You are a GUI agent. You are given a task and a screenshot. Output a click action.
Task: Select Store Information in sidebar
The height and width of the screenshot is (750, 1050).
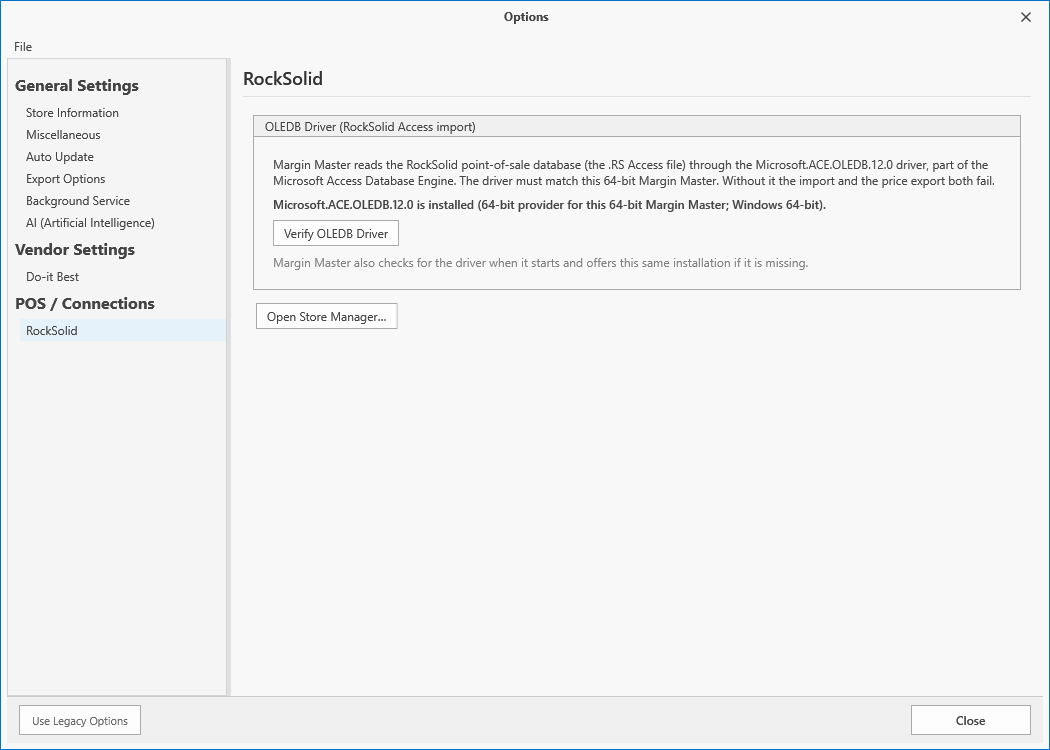tap(72, 112)
